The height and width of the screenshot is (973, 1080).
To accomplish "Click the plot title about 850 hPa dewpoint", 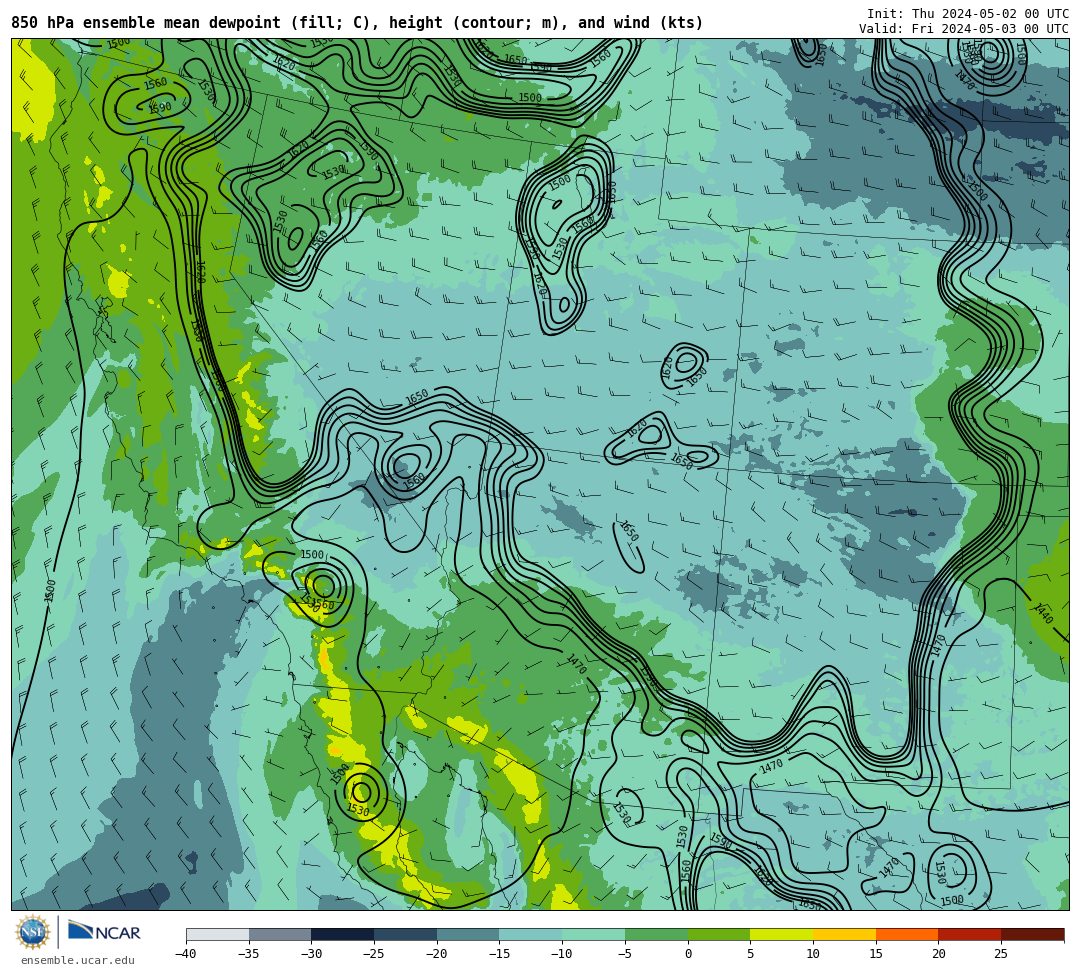I will [x=357, y=23].
